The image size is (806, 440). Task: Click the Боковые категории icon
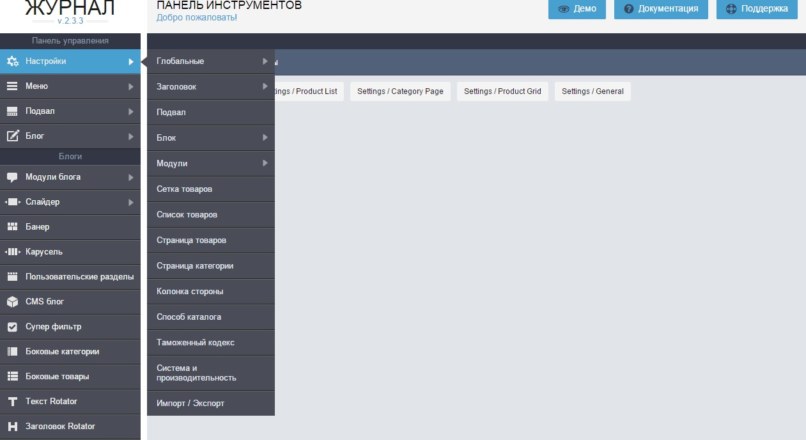coord(12,352)
